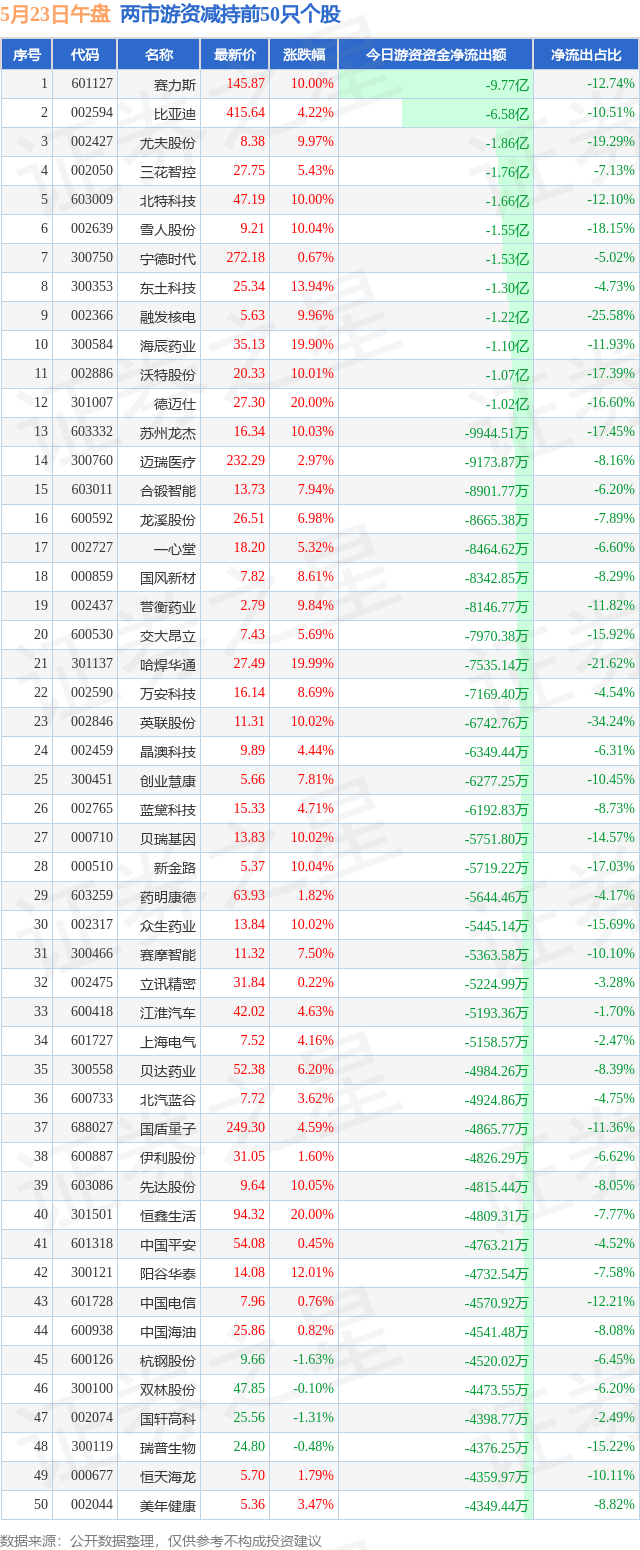The image size is (640, 1550).
Task: Select stock name 众生药业
Action: 168,925
